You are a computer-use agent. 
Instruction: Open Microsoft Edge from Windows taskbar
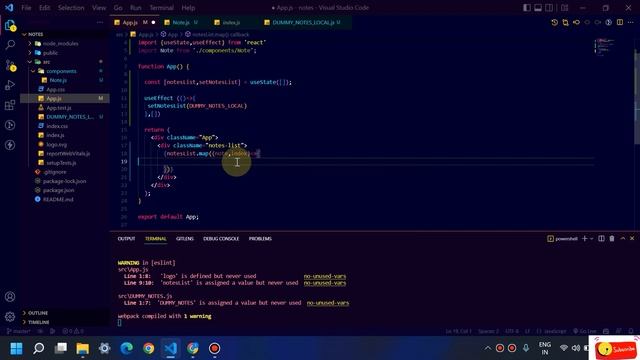(x=127, y=348)
